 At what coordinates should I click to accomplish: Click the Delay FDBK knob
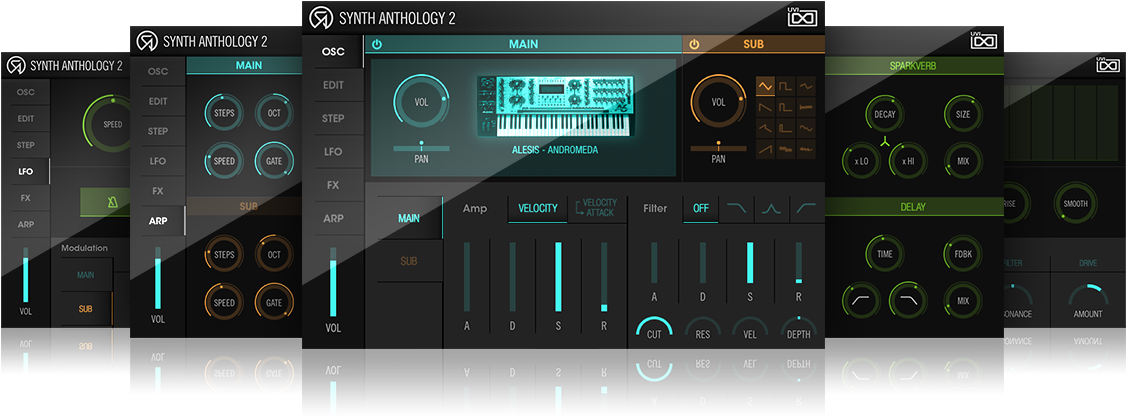962,254
